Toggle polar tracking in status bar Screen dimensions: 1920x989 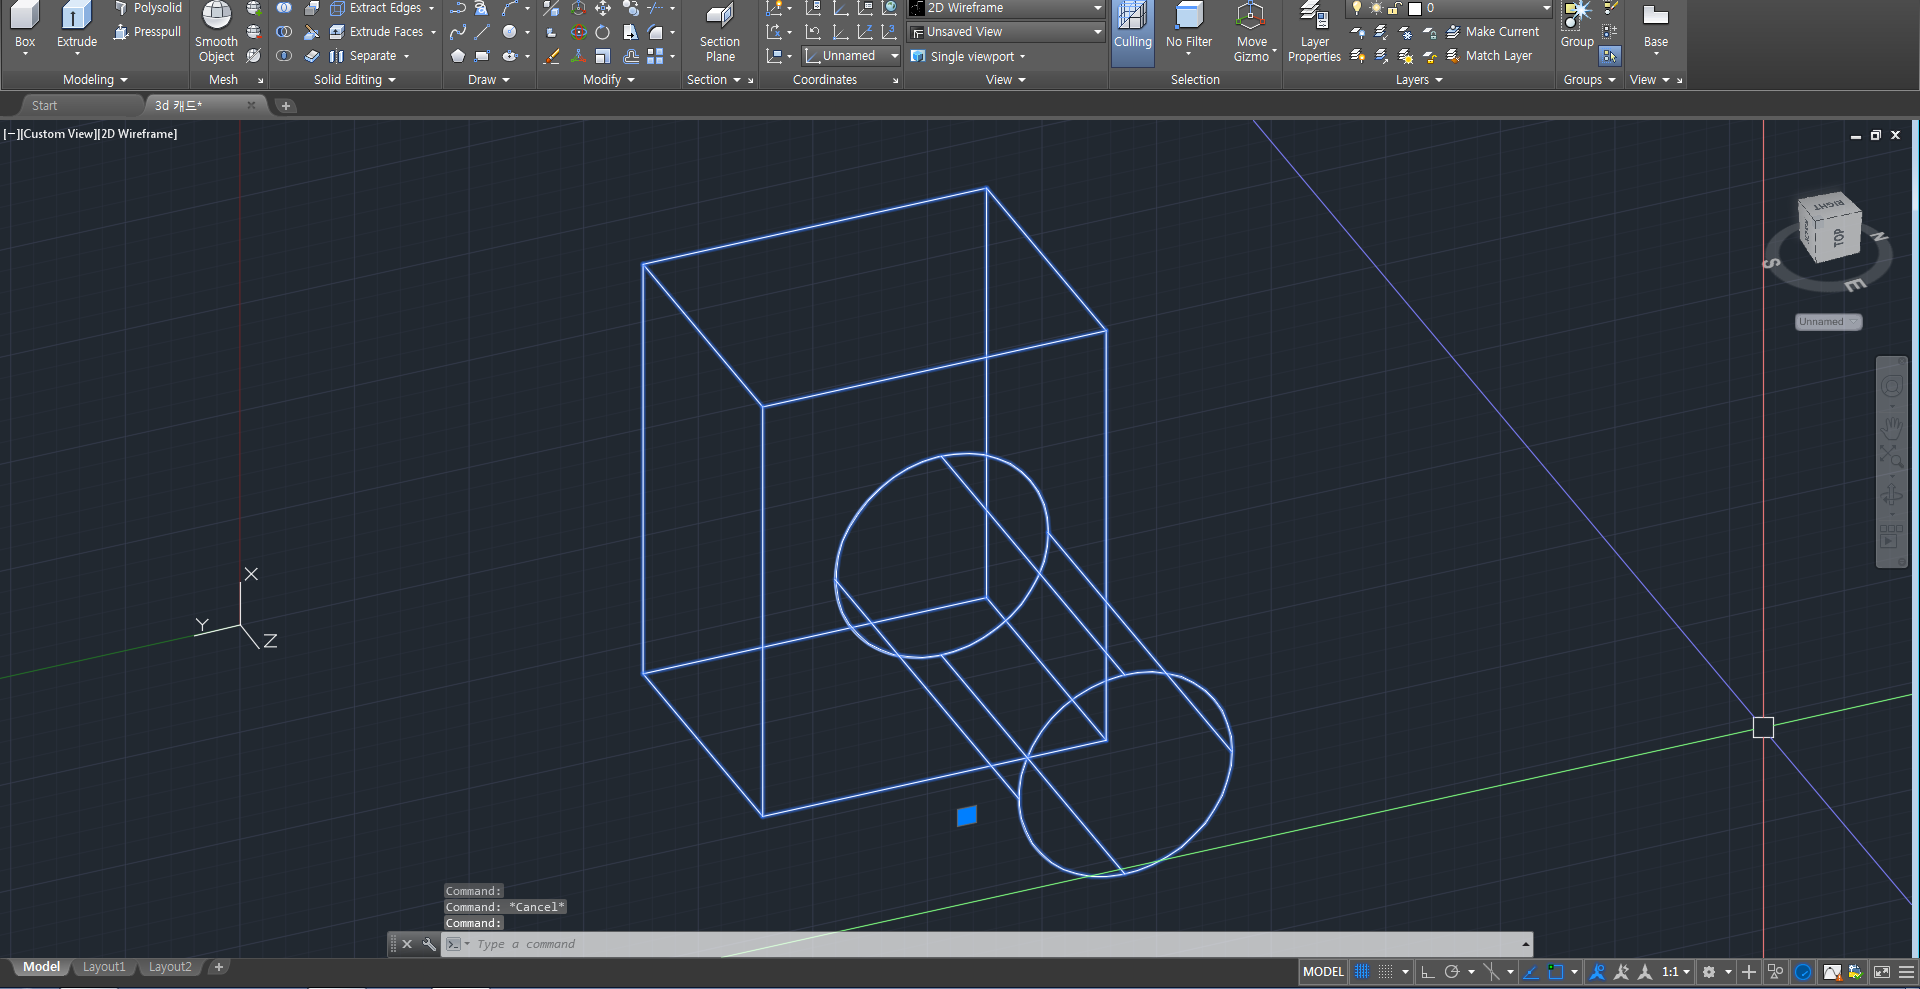point(1452,972)
